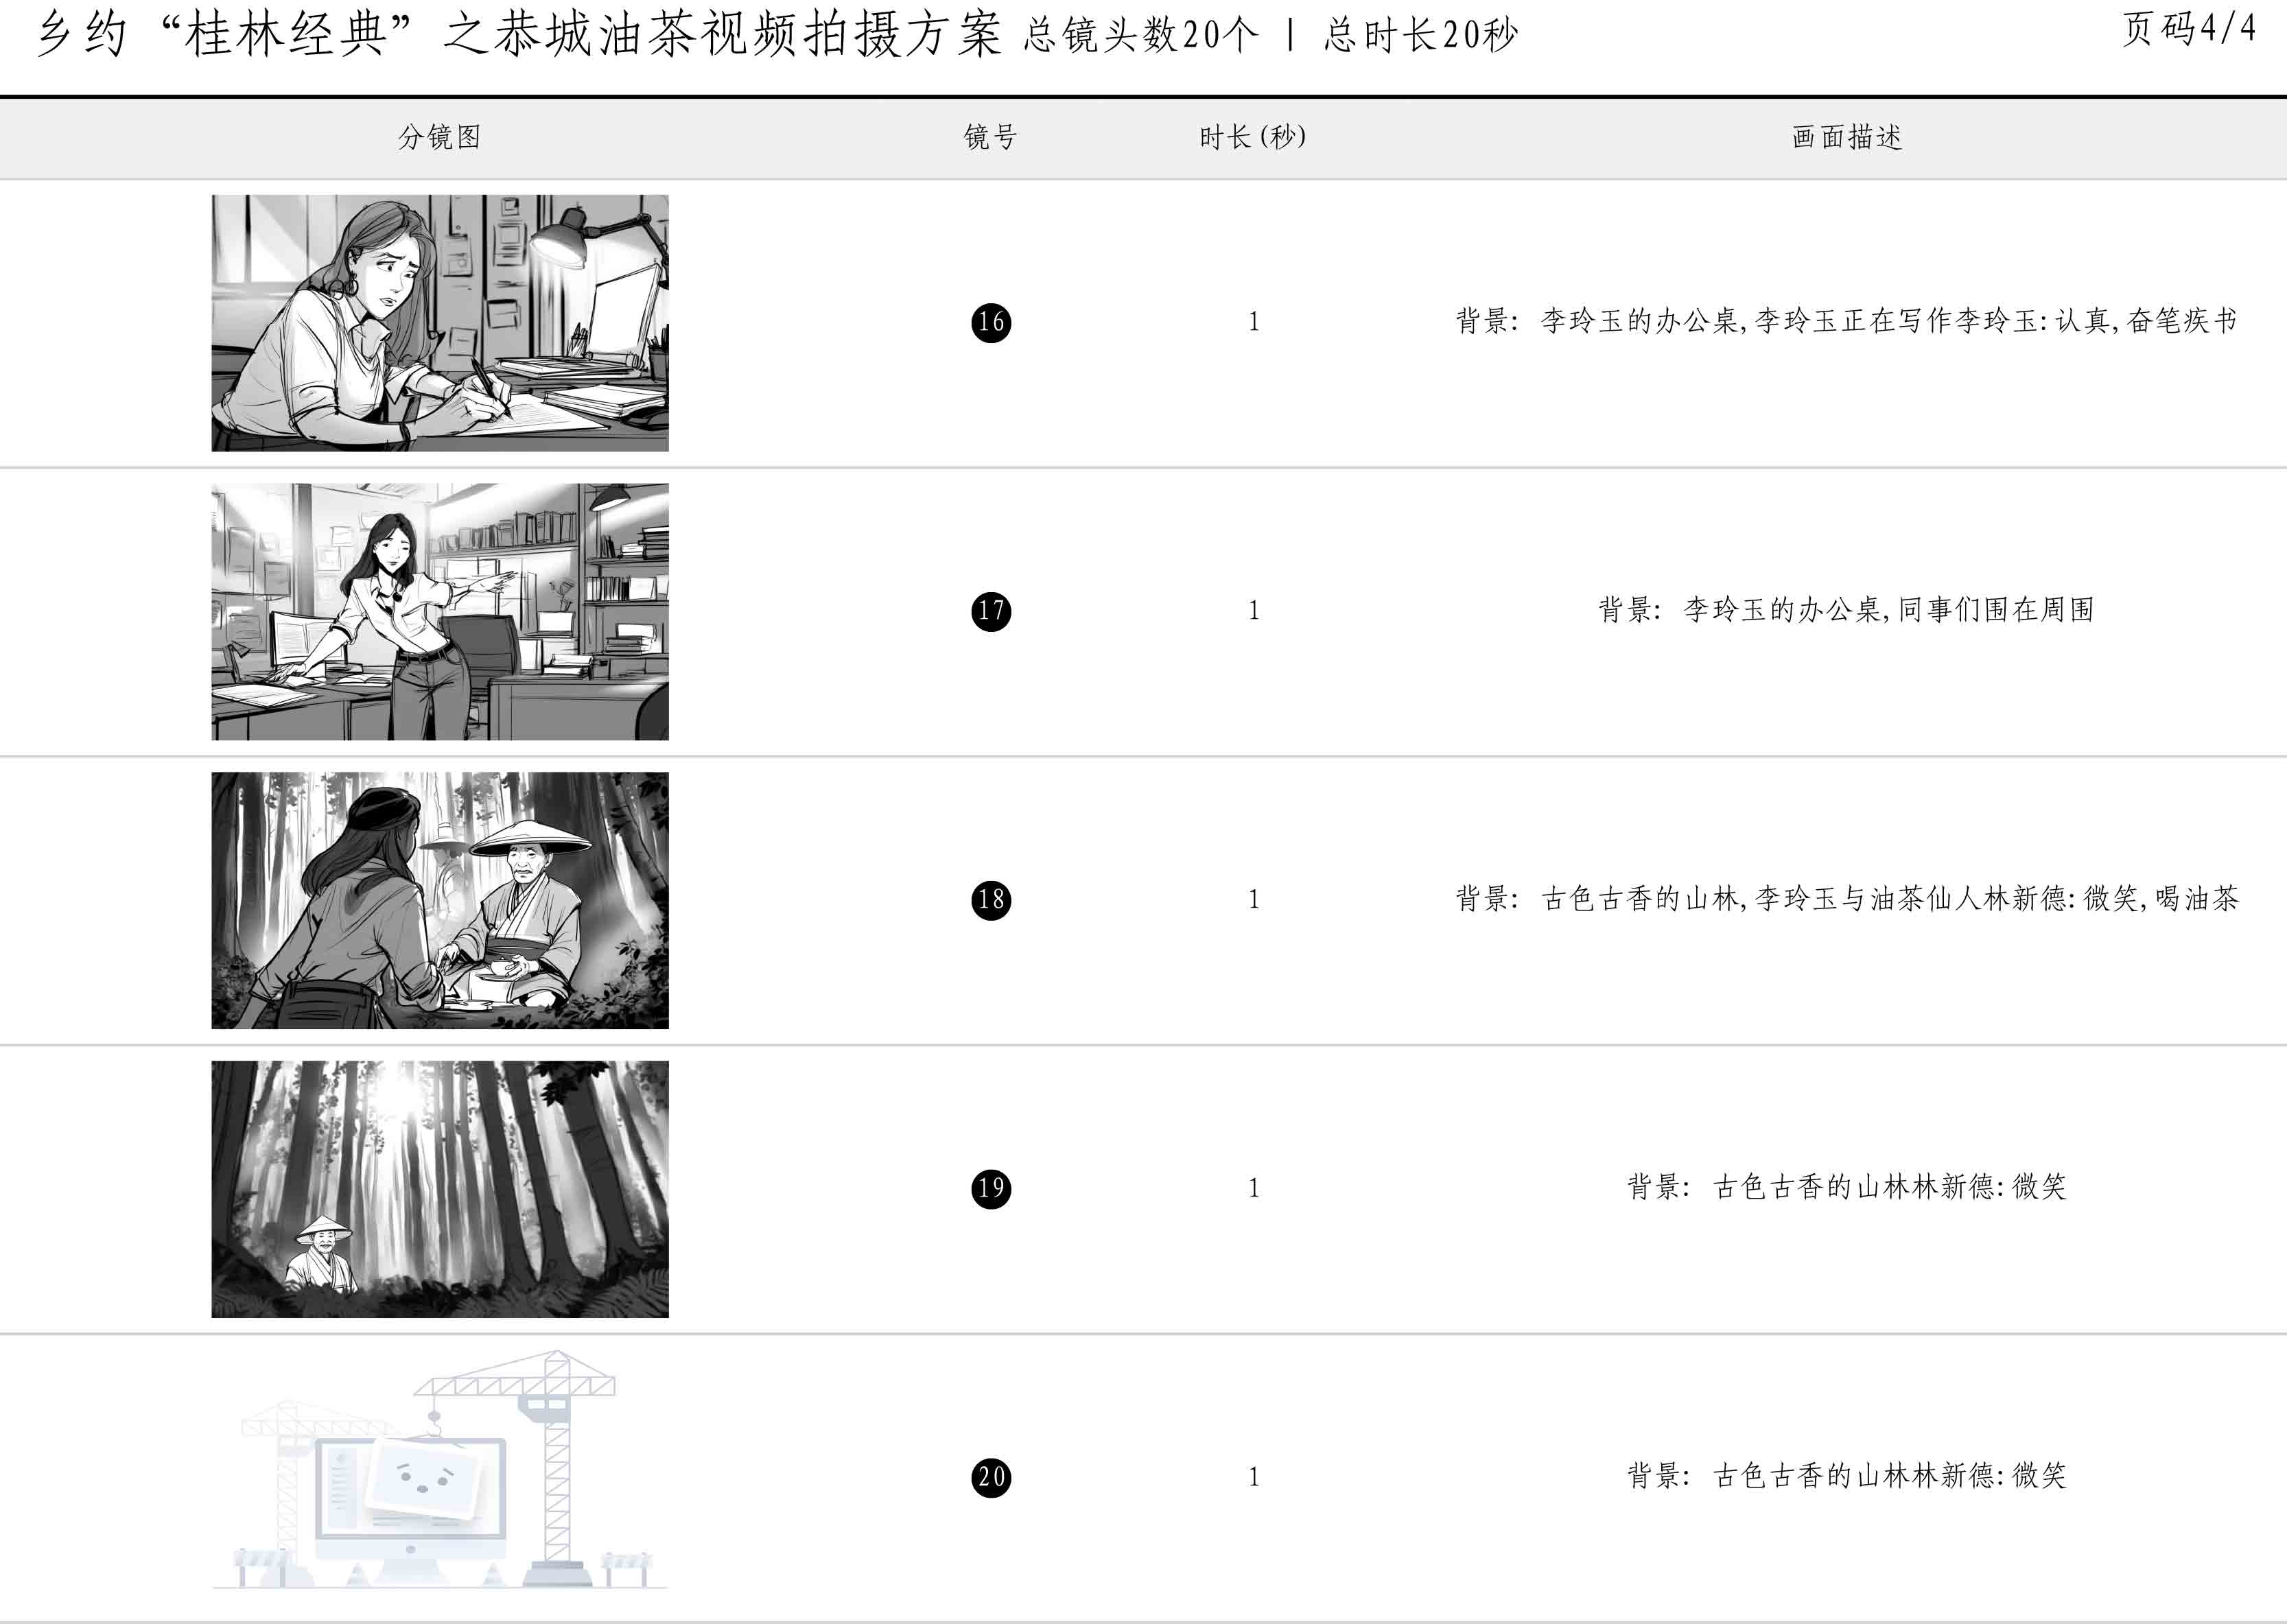The image size is (2287, 1624).
Task: Click the shot number 16 badge
Action: (991, 322)
